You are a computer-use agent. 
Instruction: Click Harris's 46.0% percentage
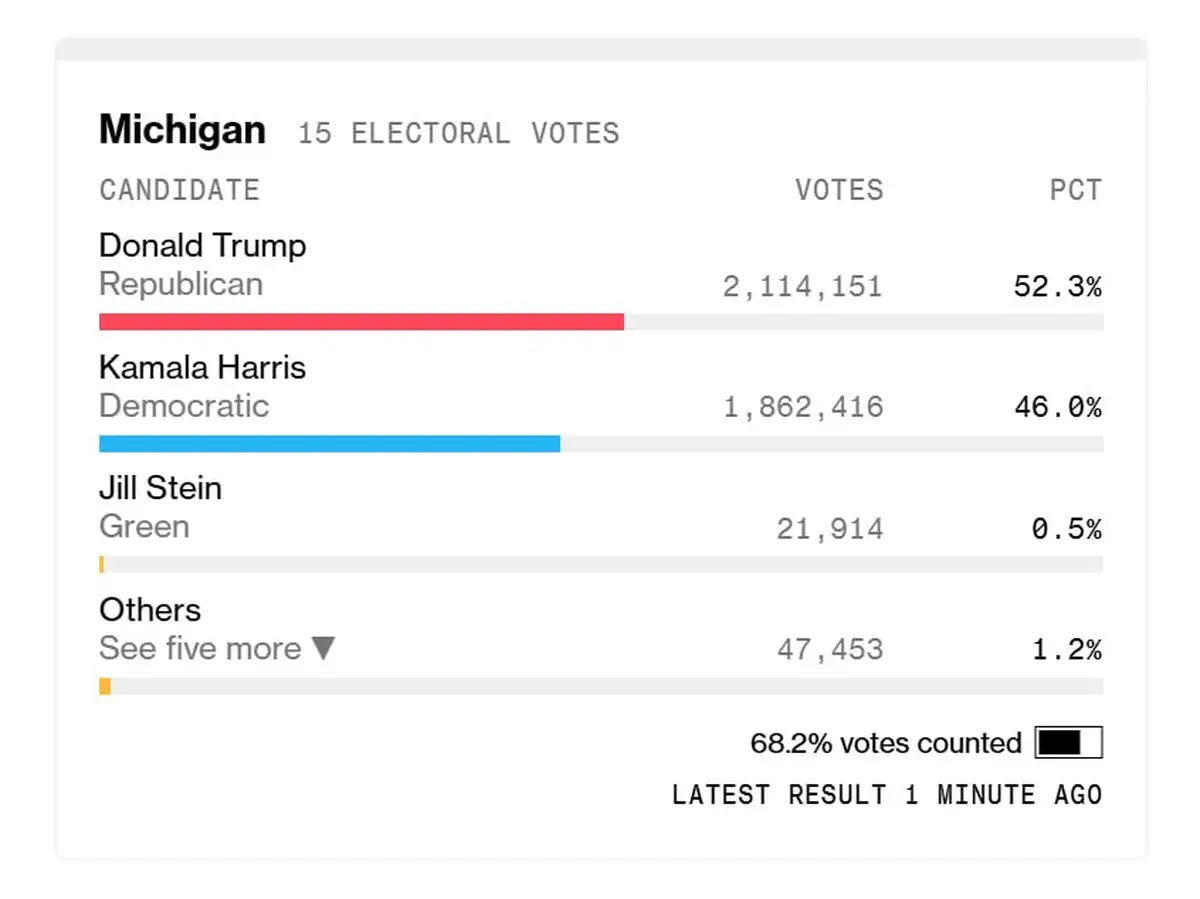[1057, 408]
